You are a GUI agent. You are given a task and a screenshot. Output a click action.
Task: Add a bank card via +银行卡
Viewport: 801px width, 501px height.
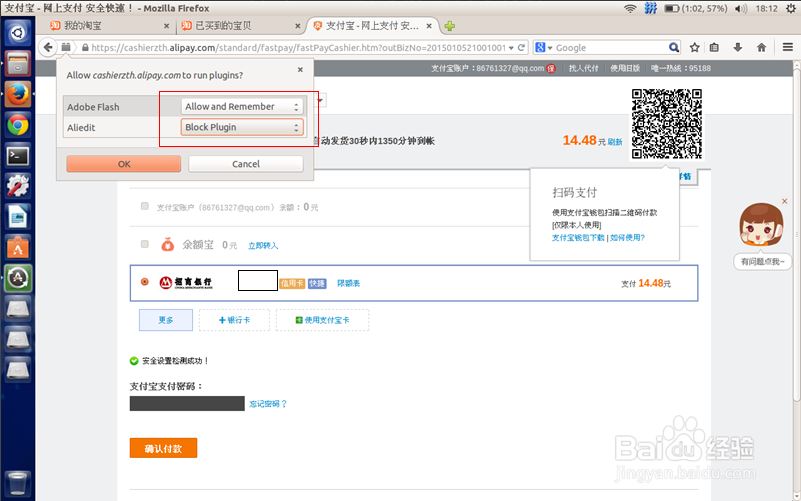pos(234,320)
